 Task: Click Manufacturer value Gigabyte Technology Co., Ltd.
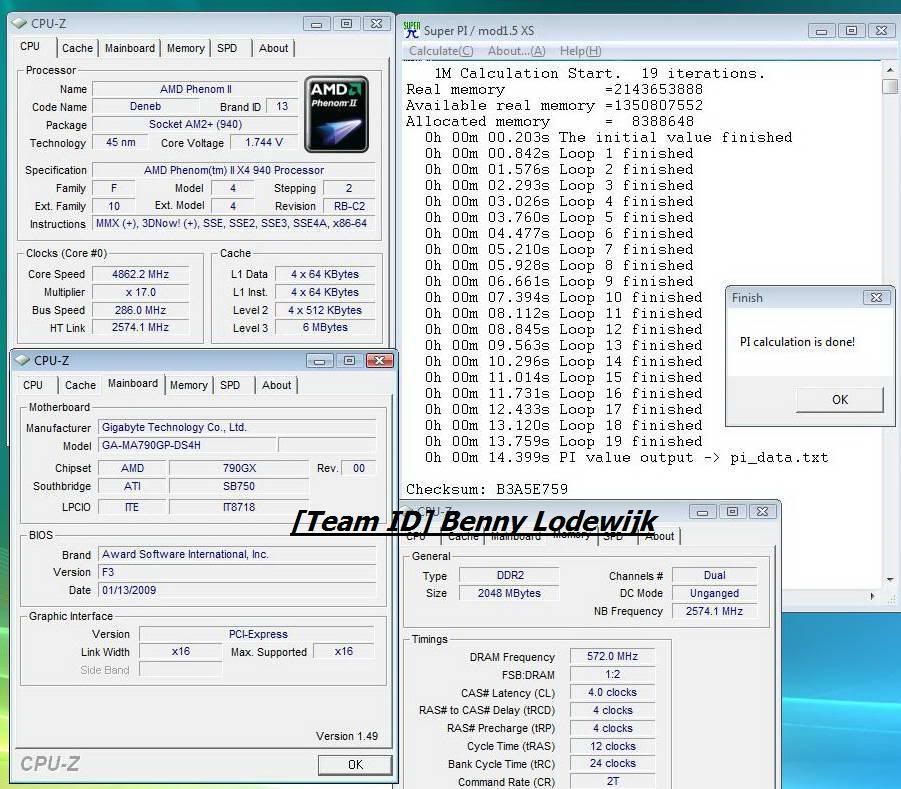(x=237, y=427)
